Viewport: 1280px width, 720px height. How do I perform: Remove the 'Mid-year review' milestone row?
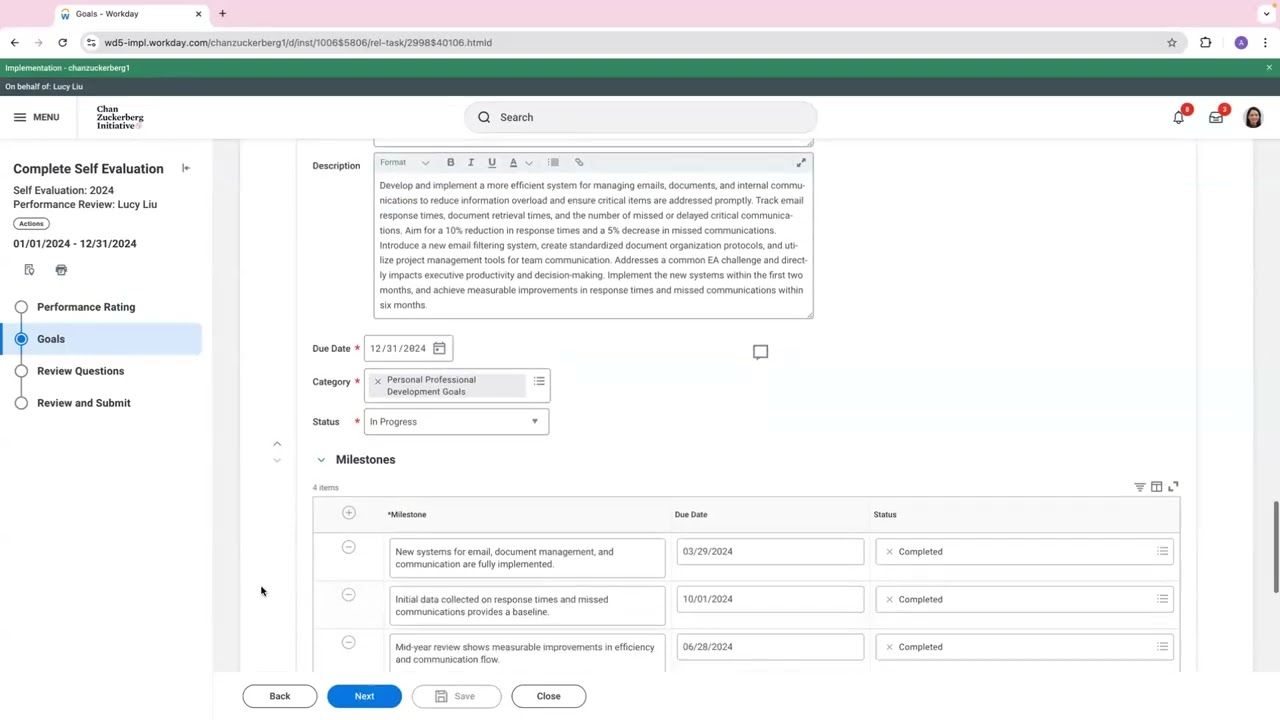click(x=348, y=643)
